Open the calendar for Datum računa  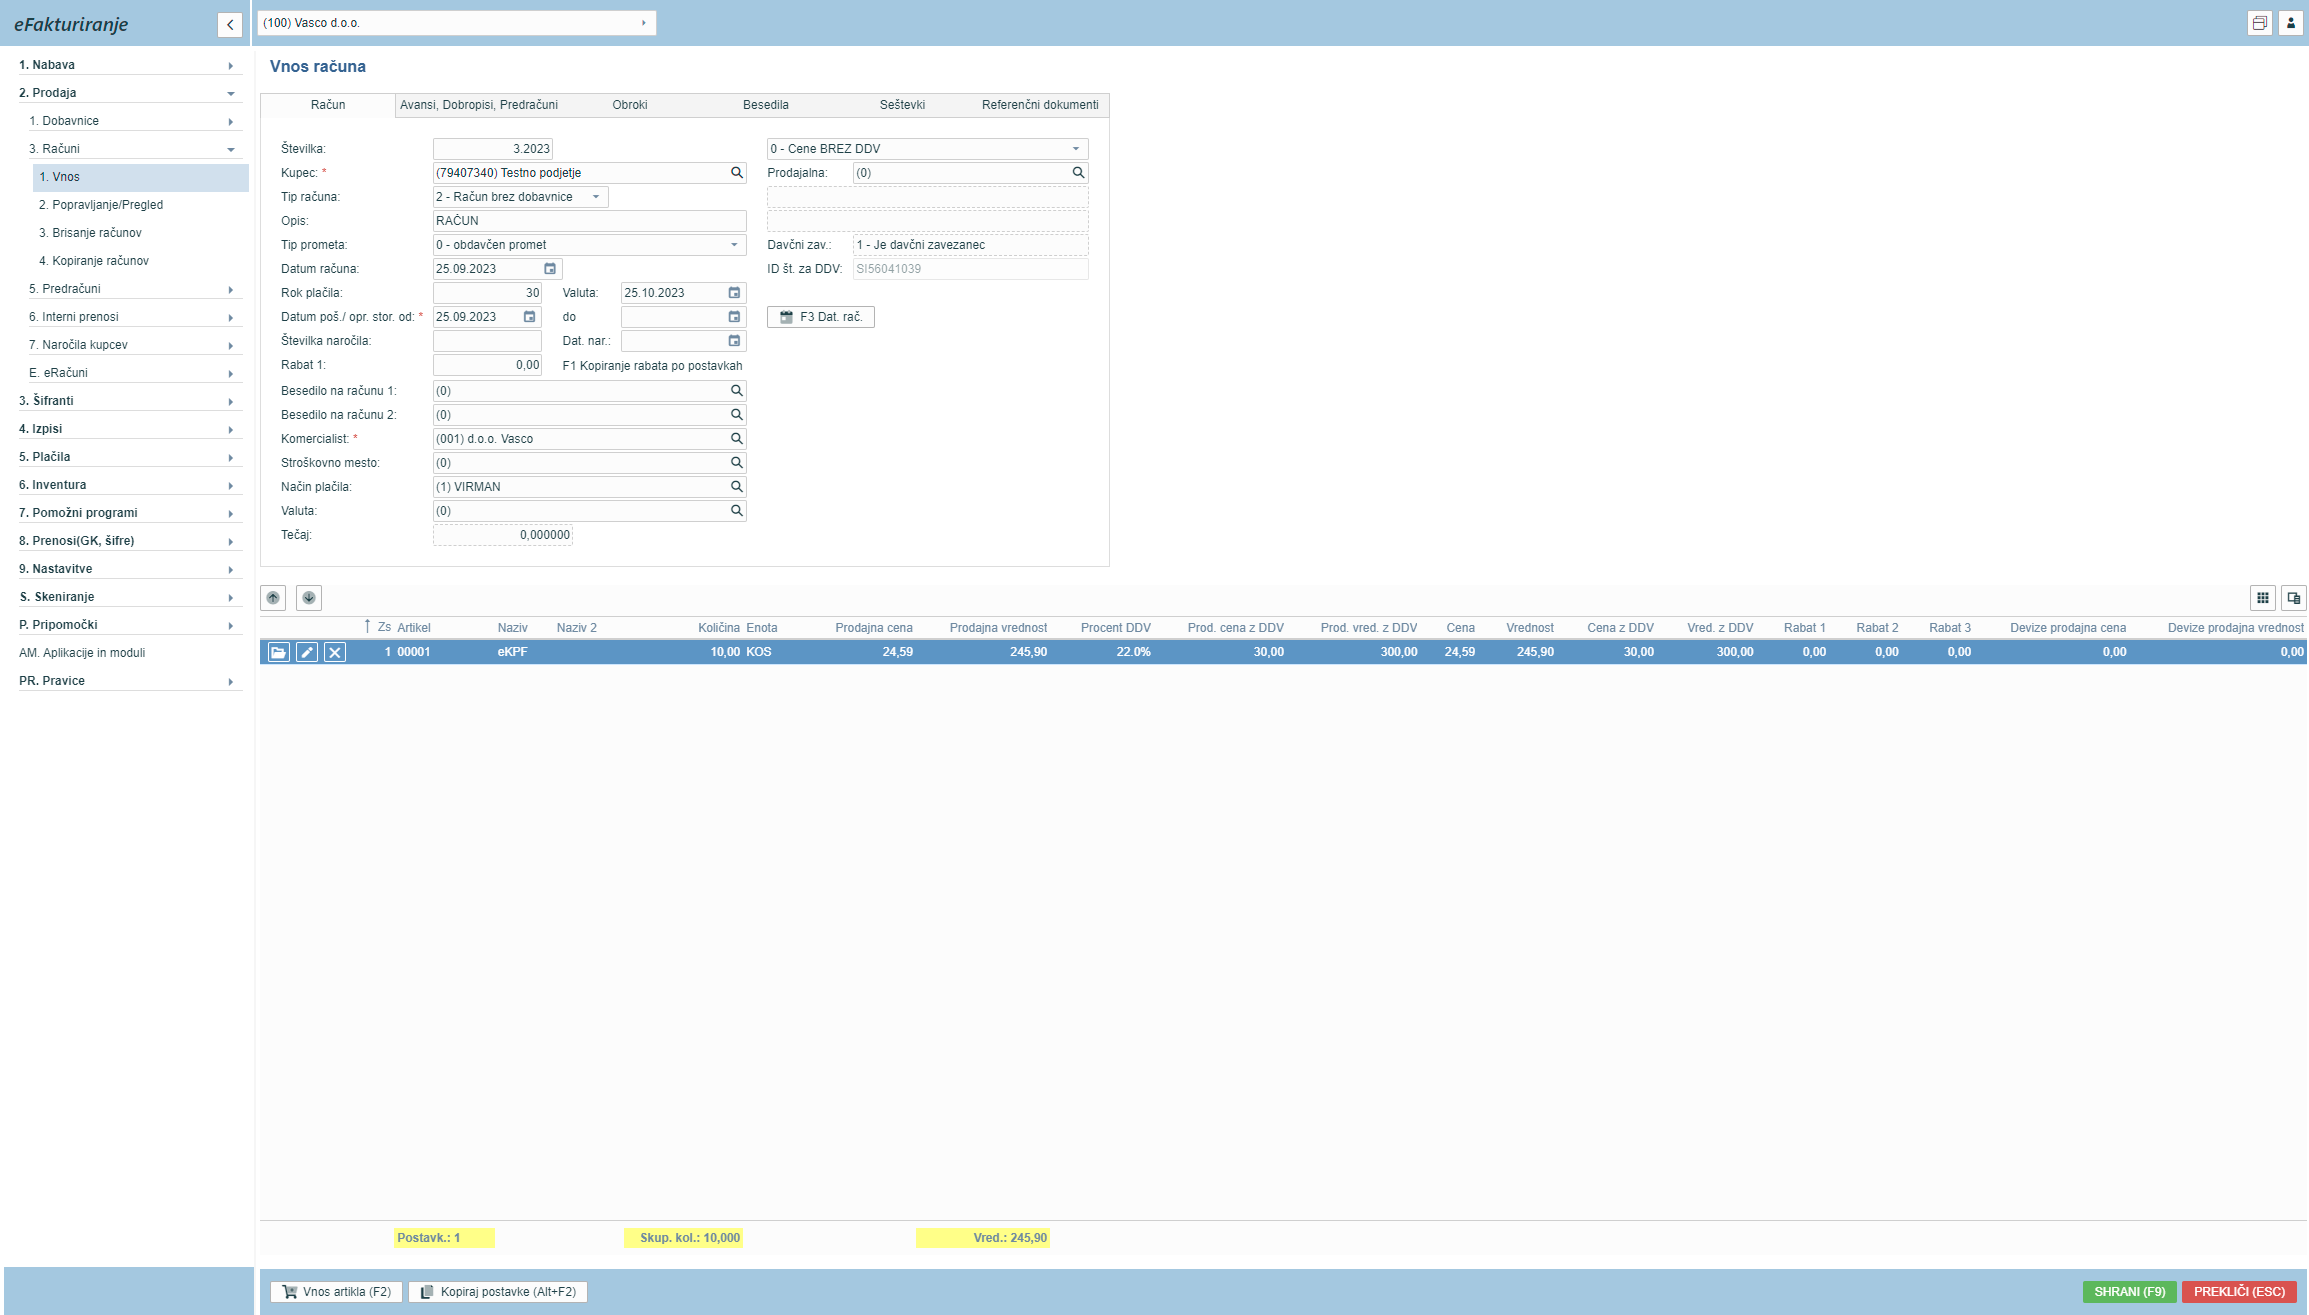click(550, 269)
